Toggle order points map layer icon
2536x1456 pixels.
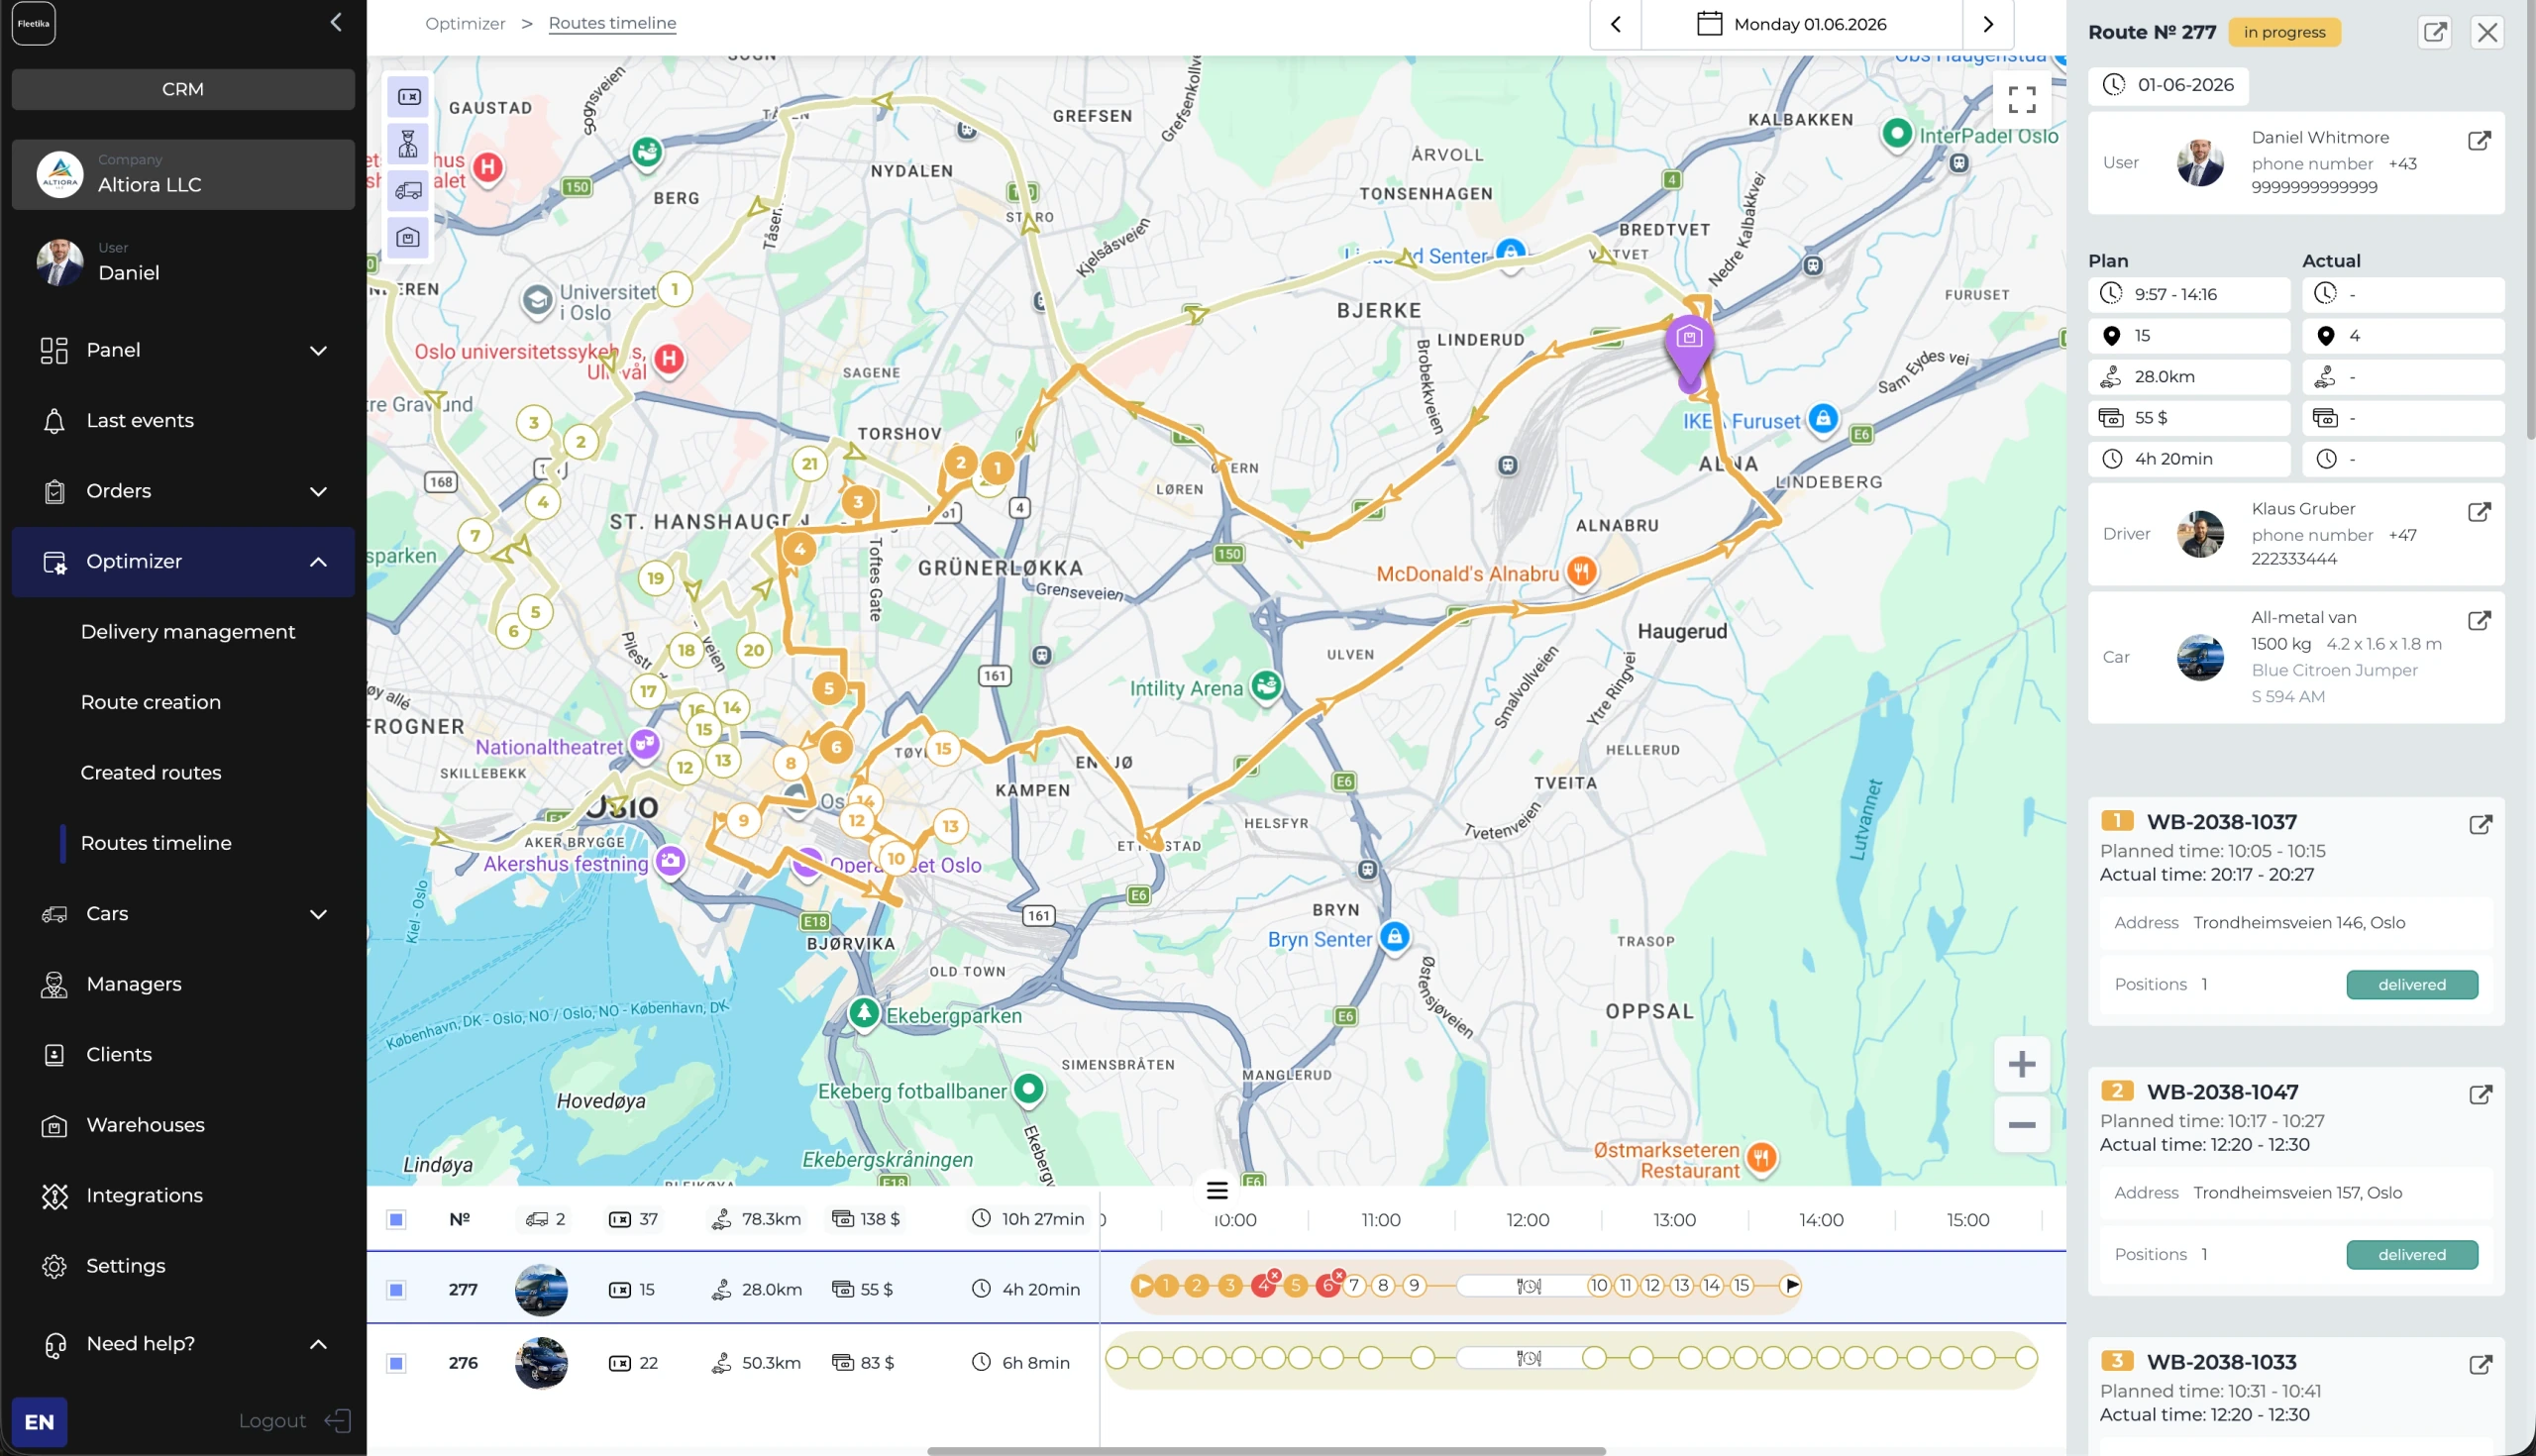[x=408, y=97]
